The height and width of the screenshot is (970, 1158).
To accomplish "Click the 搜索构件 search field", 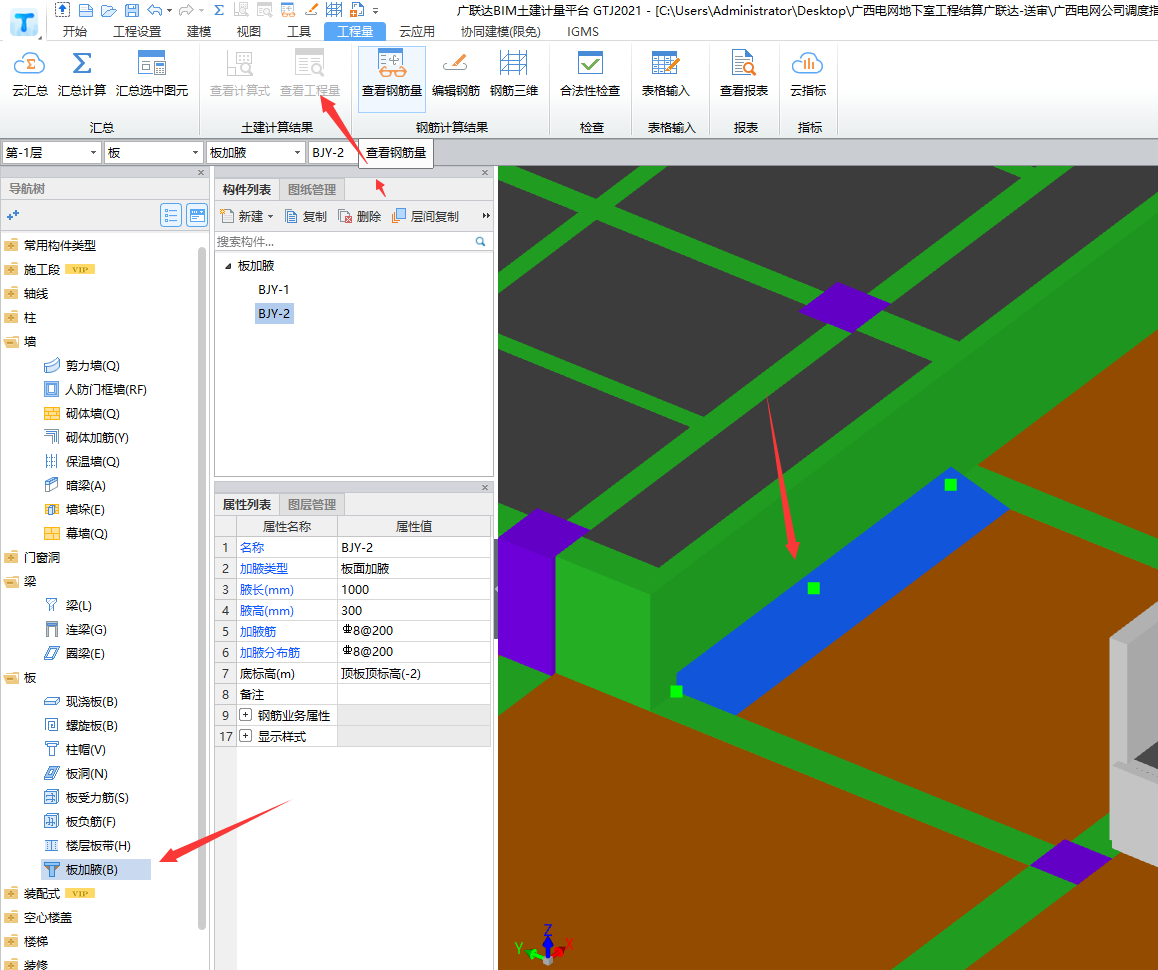I will coord(346,242).
